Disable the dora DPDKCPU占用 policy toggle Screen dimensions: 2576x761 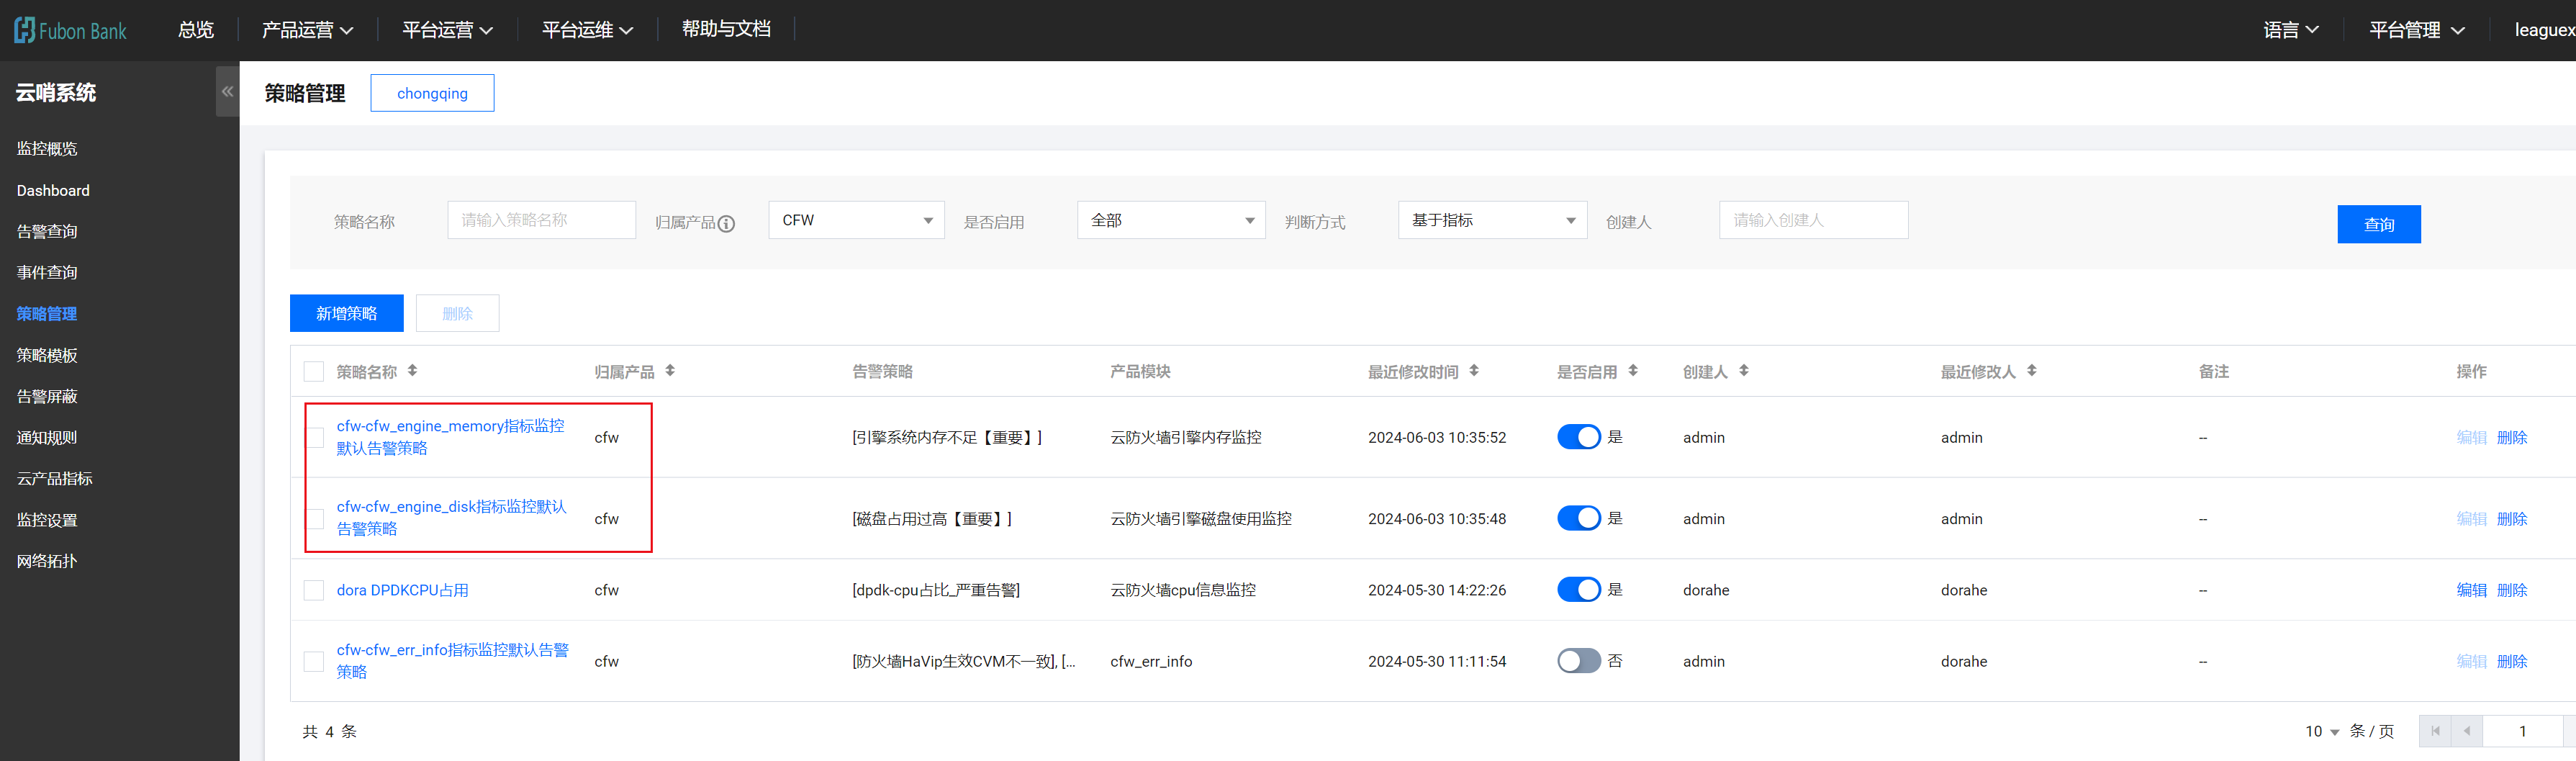1578,590
